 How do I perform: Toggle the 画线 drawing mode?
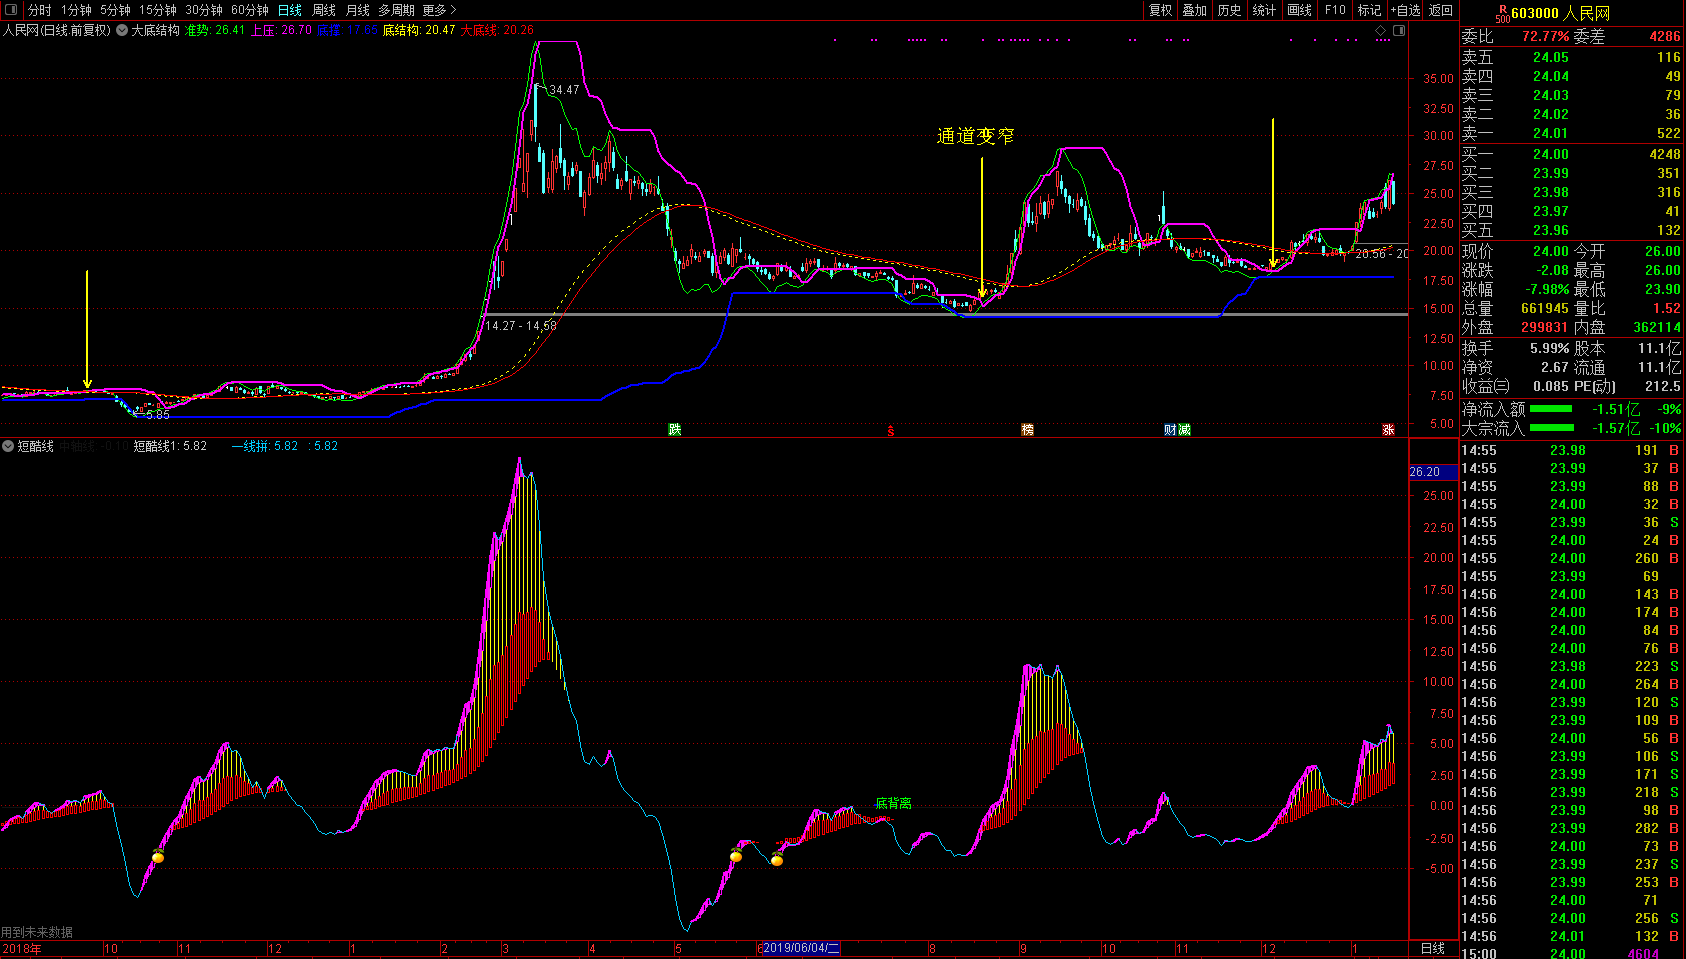[1299, 10]
